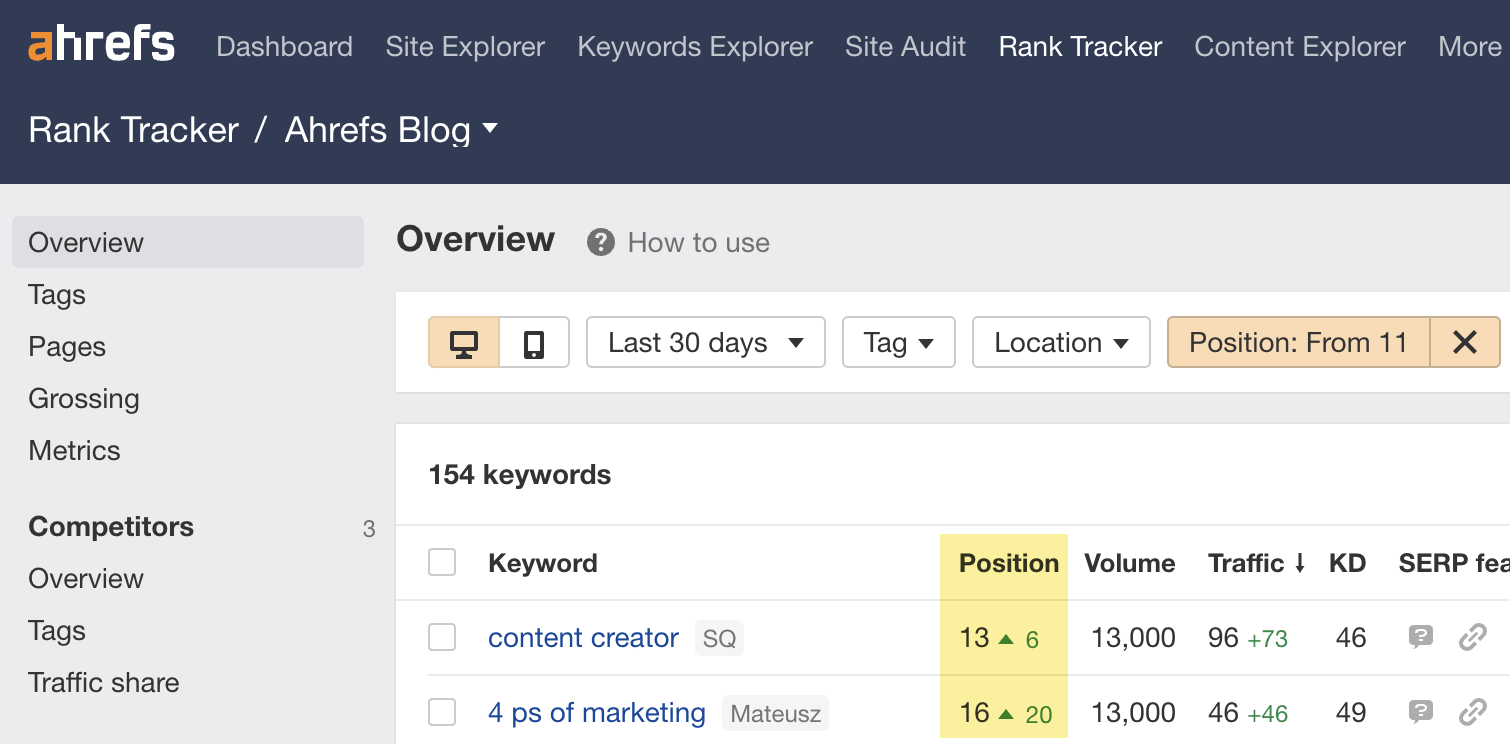Open the Ahrefs Blog project switcher

pos(391,130)
